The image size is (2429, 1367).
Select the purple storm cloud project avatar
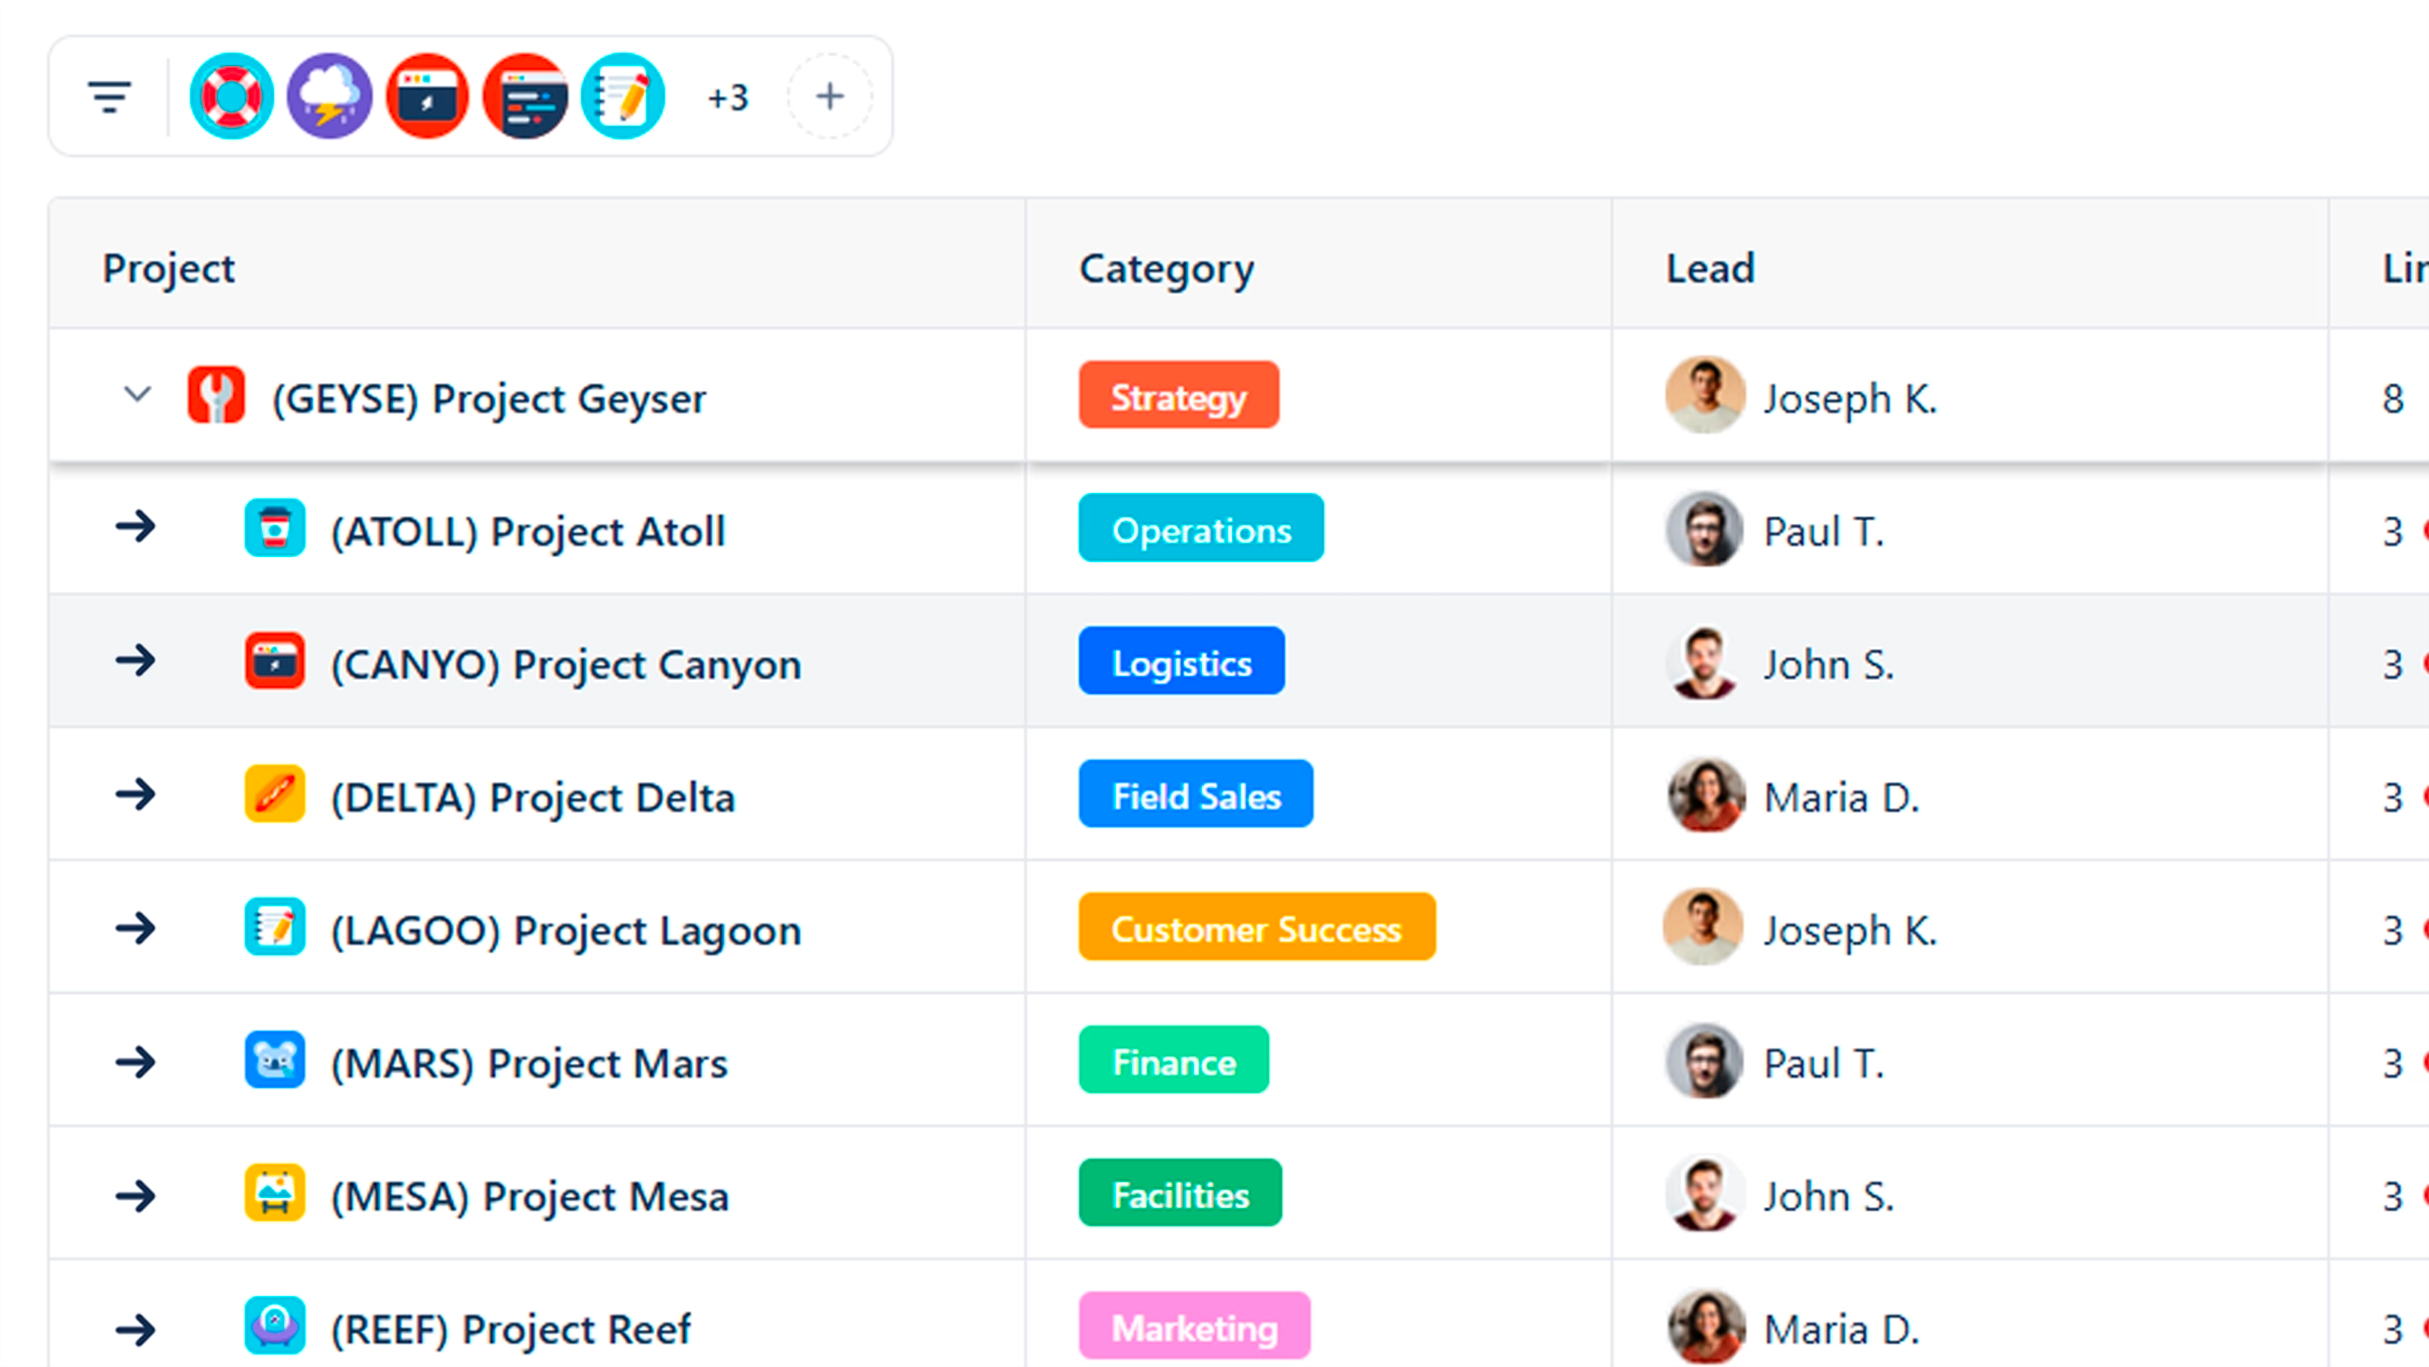(x=329, y=96)
